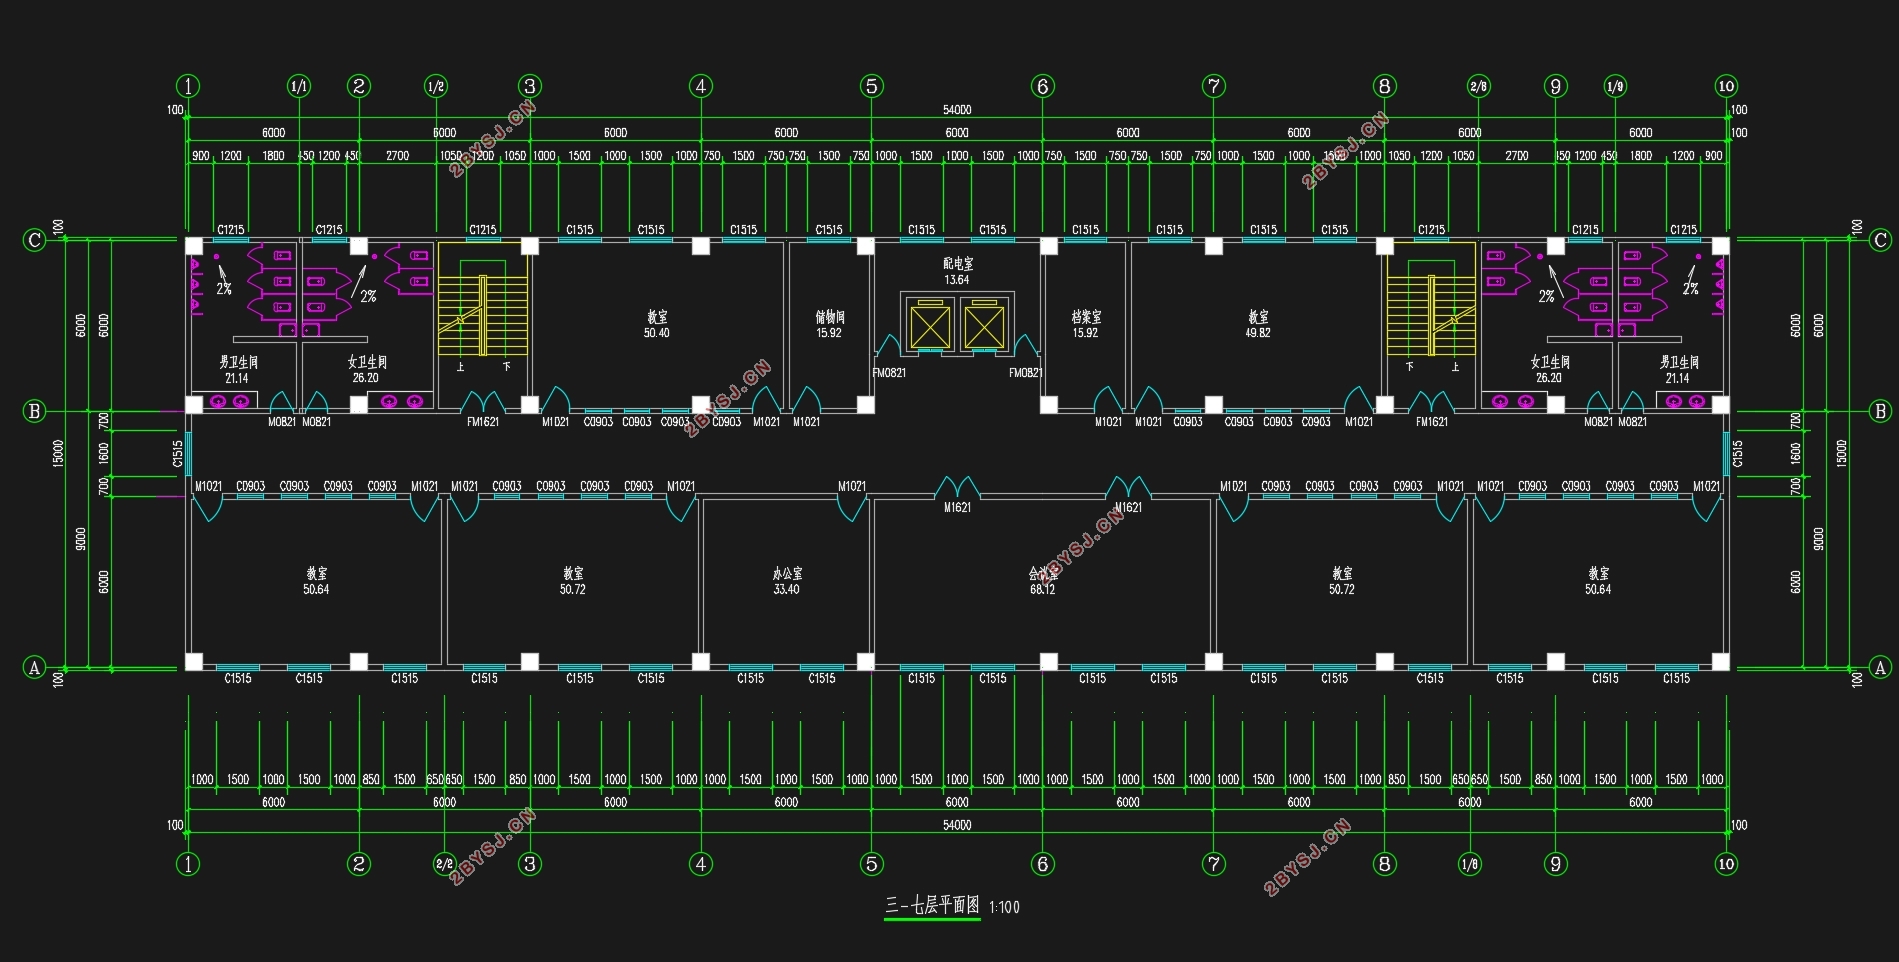Select the 办公室 room label

pos(787,574)
